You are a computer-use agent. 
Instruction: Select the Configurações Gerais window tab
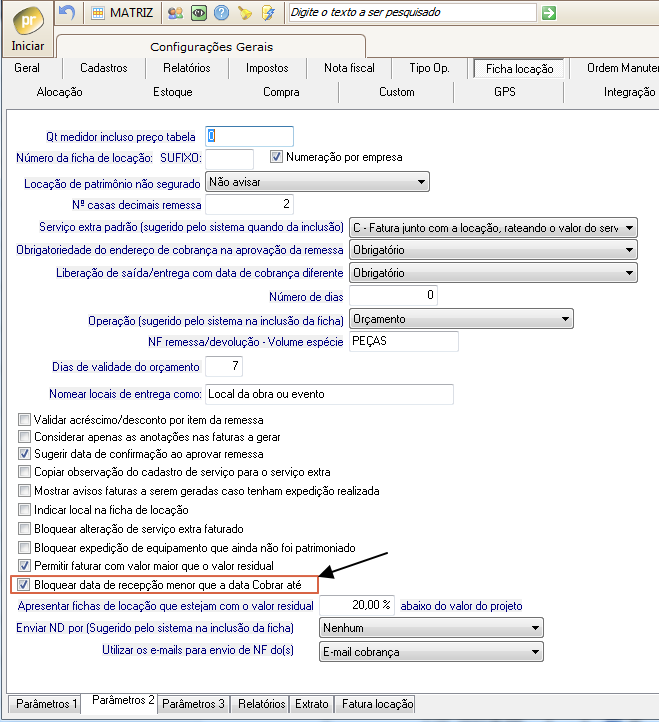211,47
